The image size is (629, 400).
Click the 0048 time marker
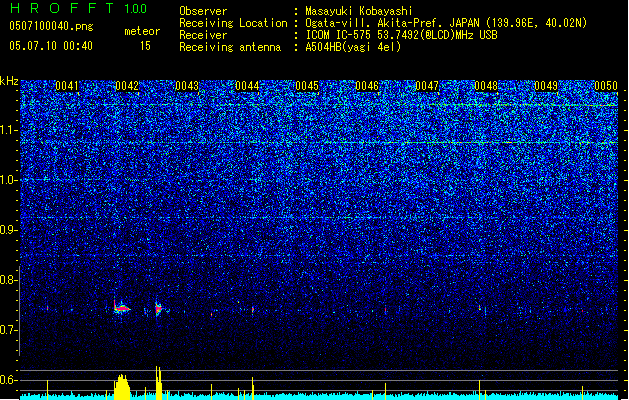pyautogui.click(x=486, y=86)
